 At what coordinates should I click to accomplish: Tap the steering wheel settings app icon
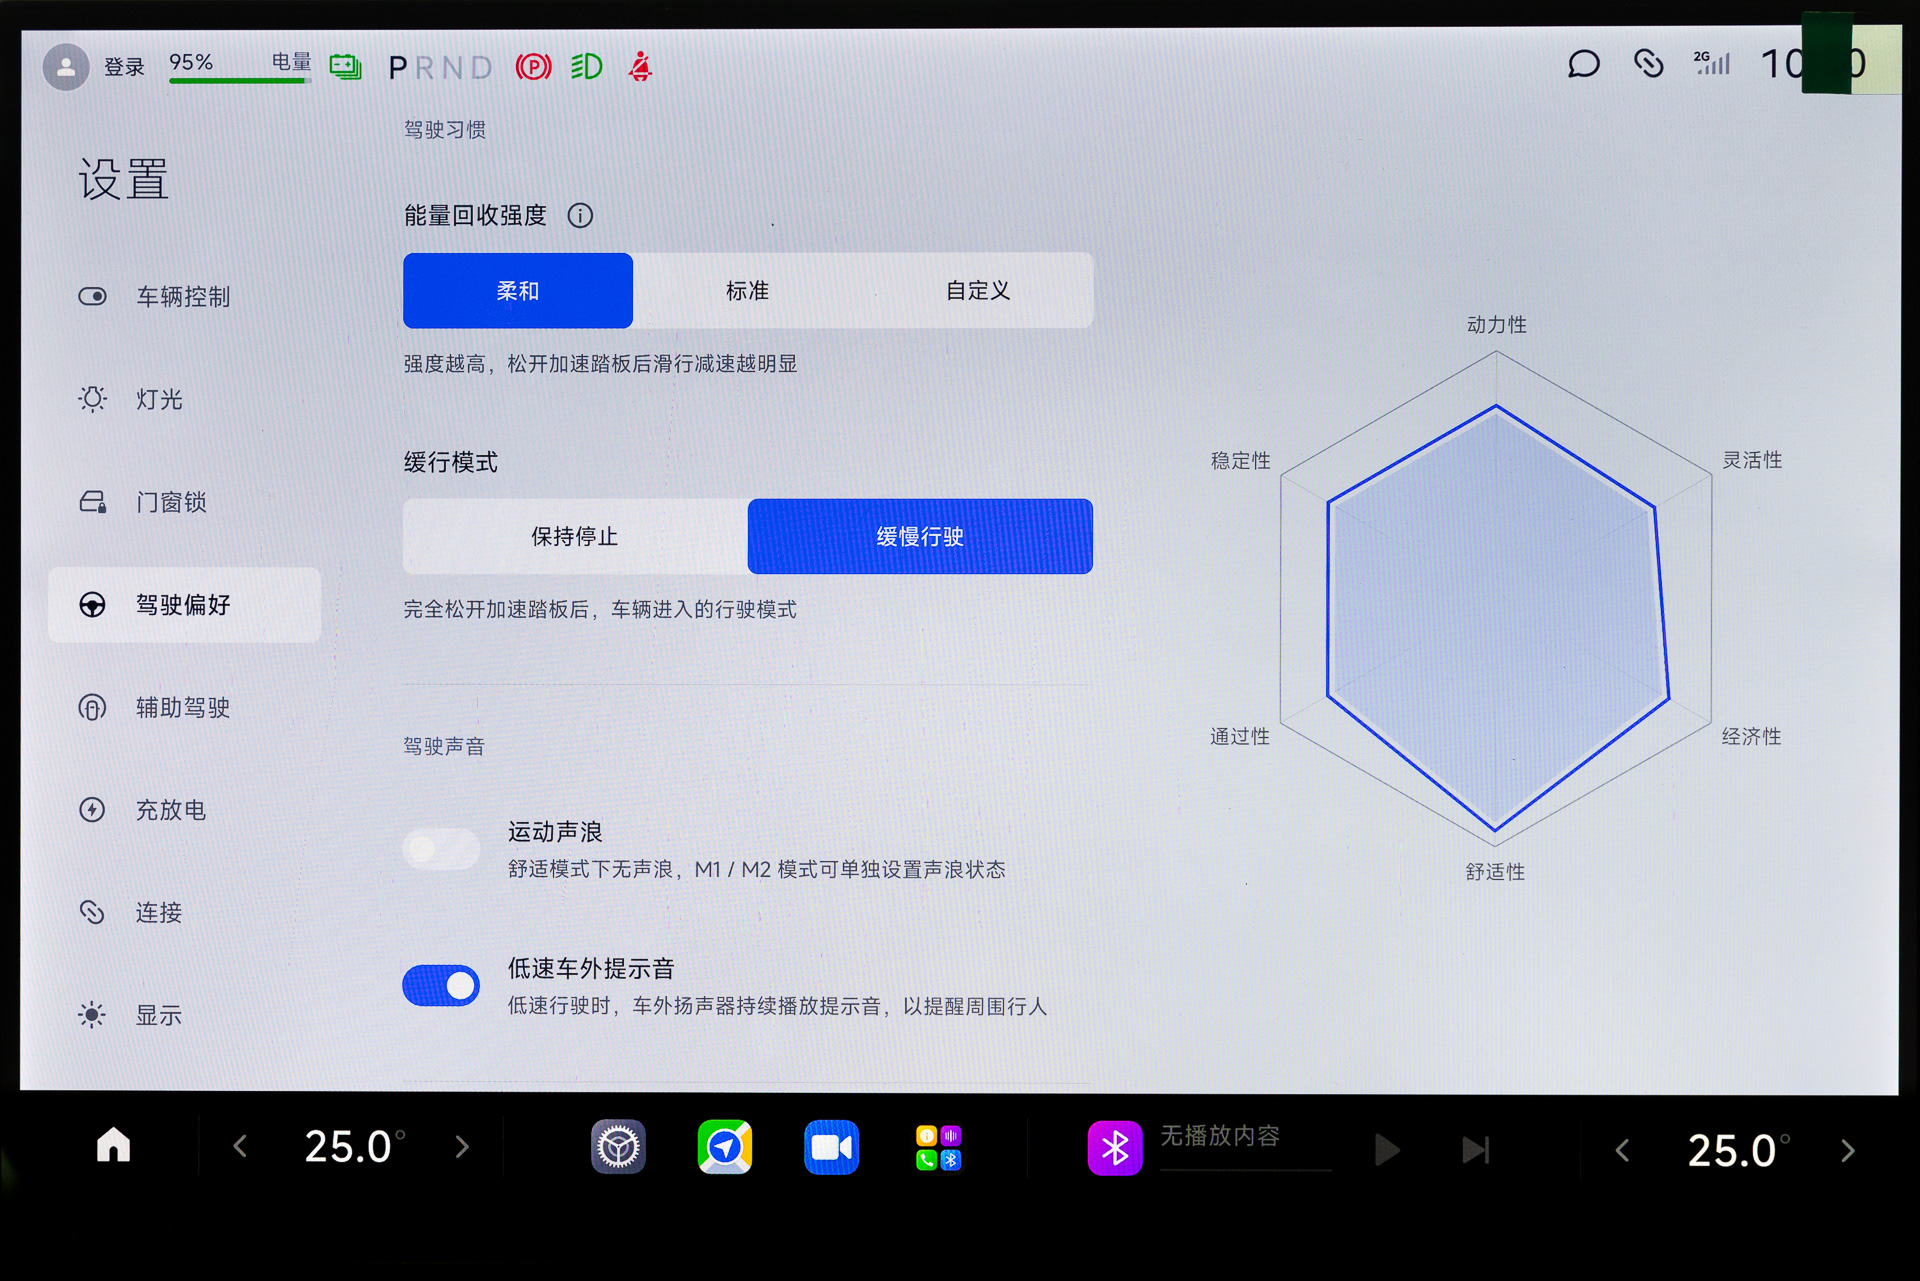618,1147
